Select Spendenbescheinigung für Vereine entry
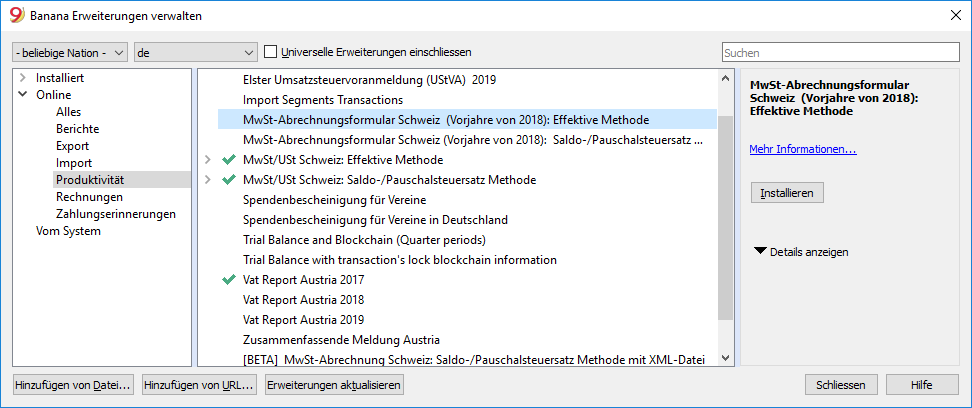This screenshot has width=972, height=408. coord(335,200)
